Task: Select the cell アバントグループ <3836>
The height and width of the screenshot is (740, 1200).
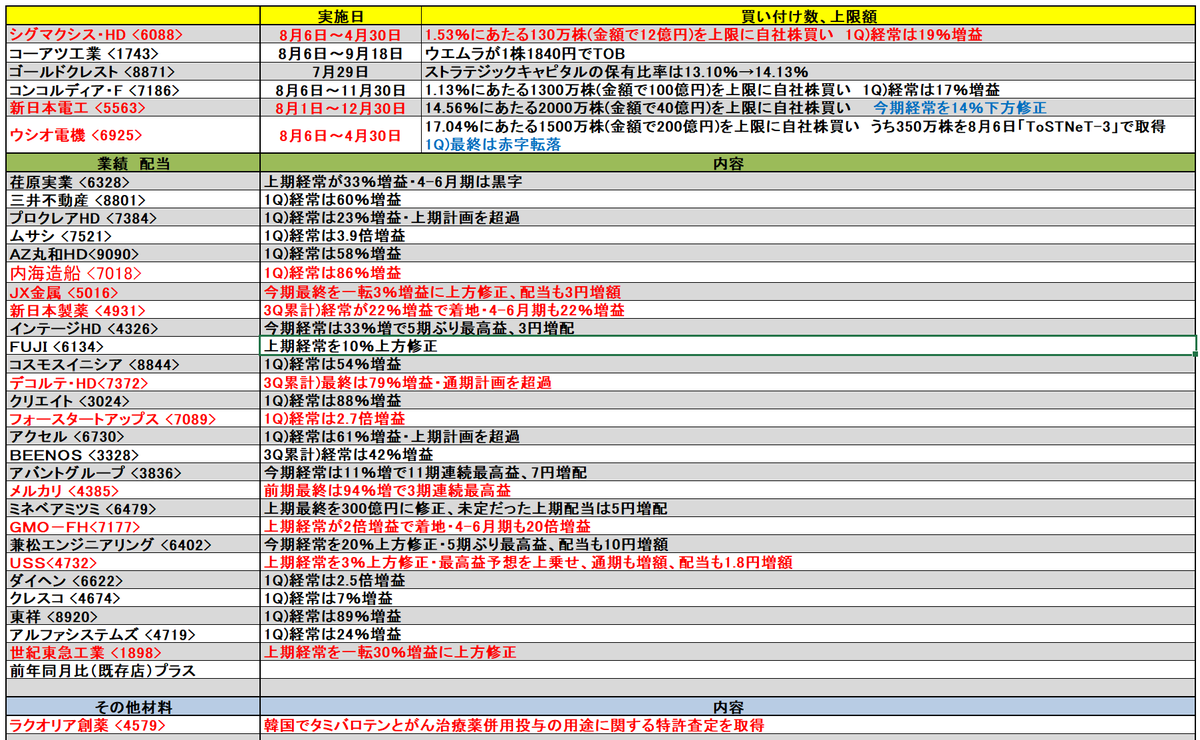Action: [x=132, y=472]
